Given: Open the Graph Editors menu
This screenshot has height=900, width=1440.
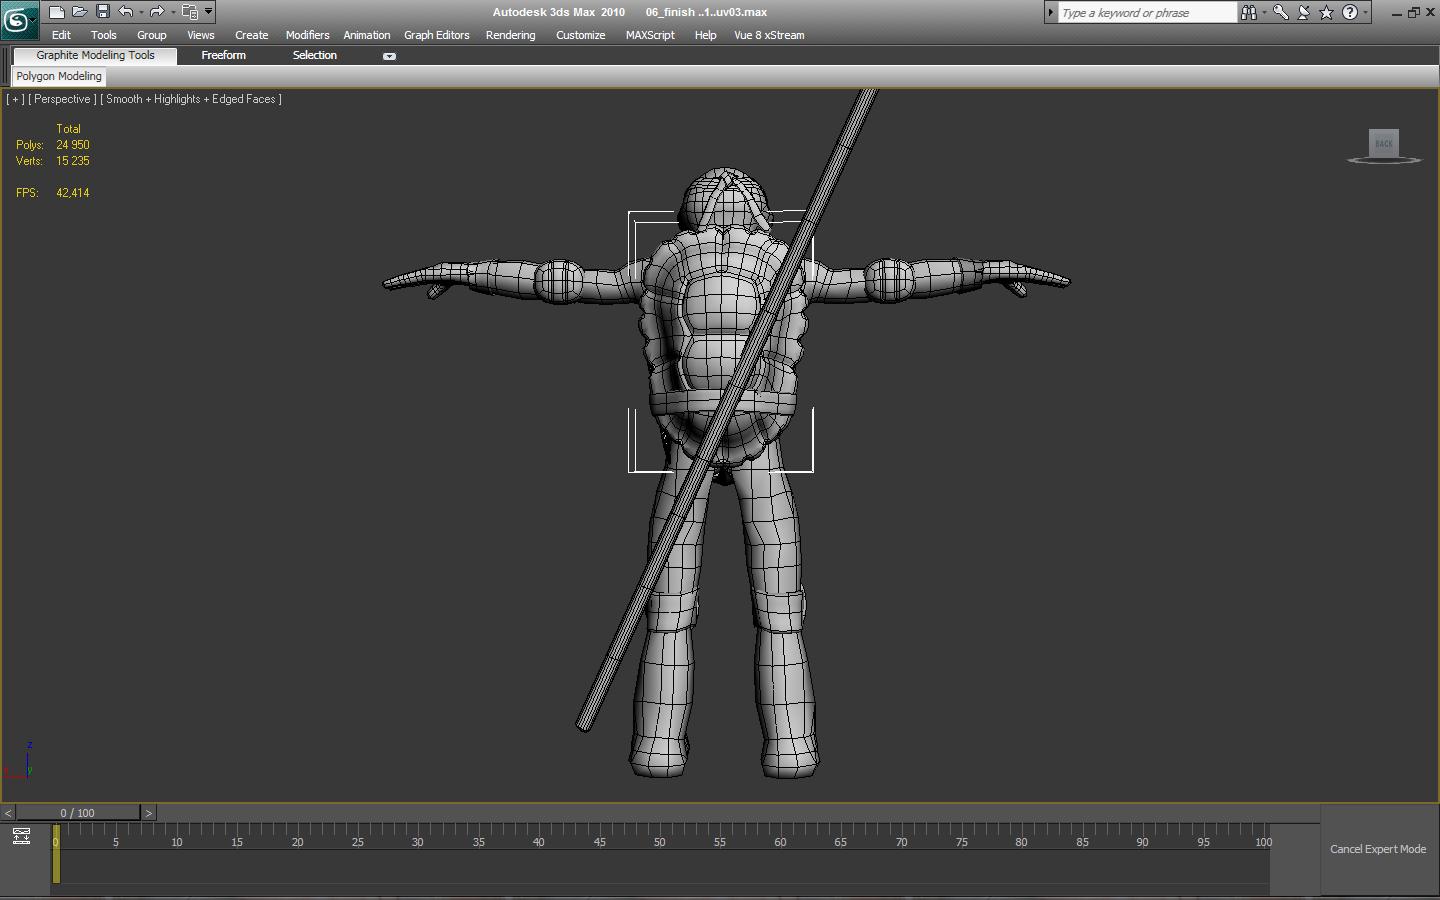Looking at the screenshot, I should tap(437, 35).
